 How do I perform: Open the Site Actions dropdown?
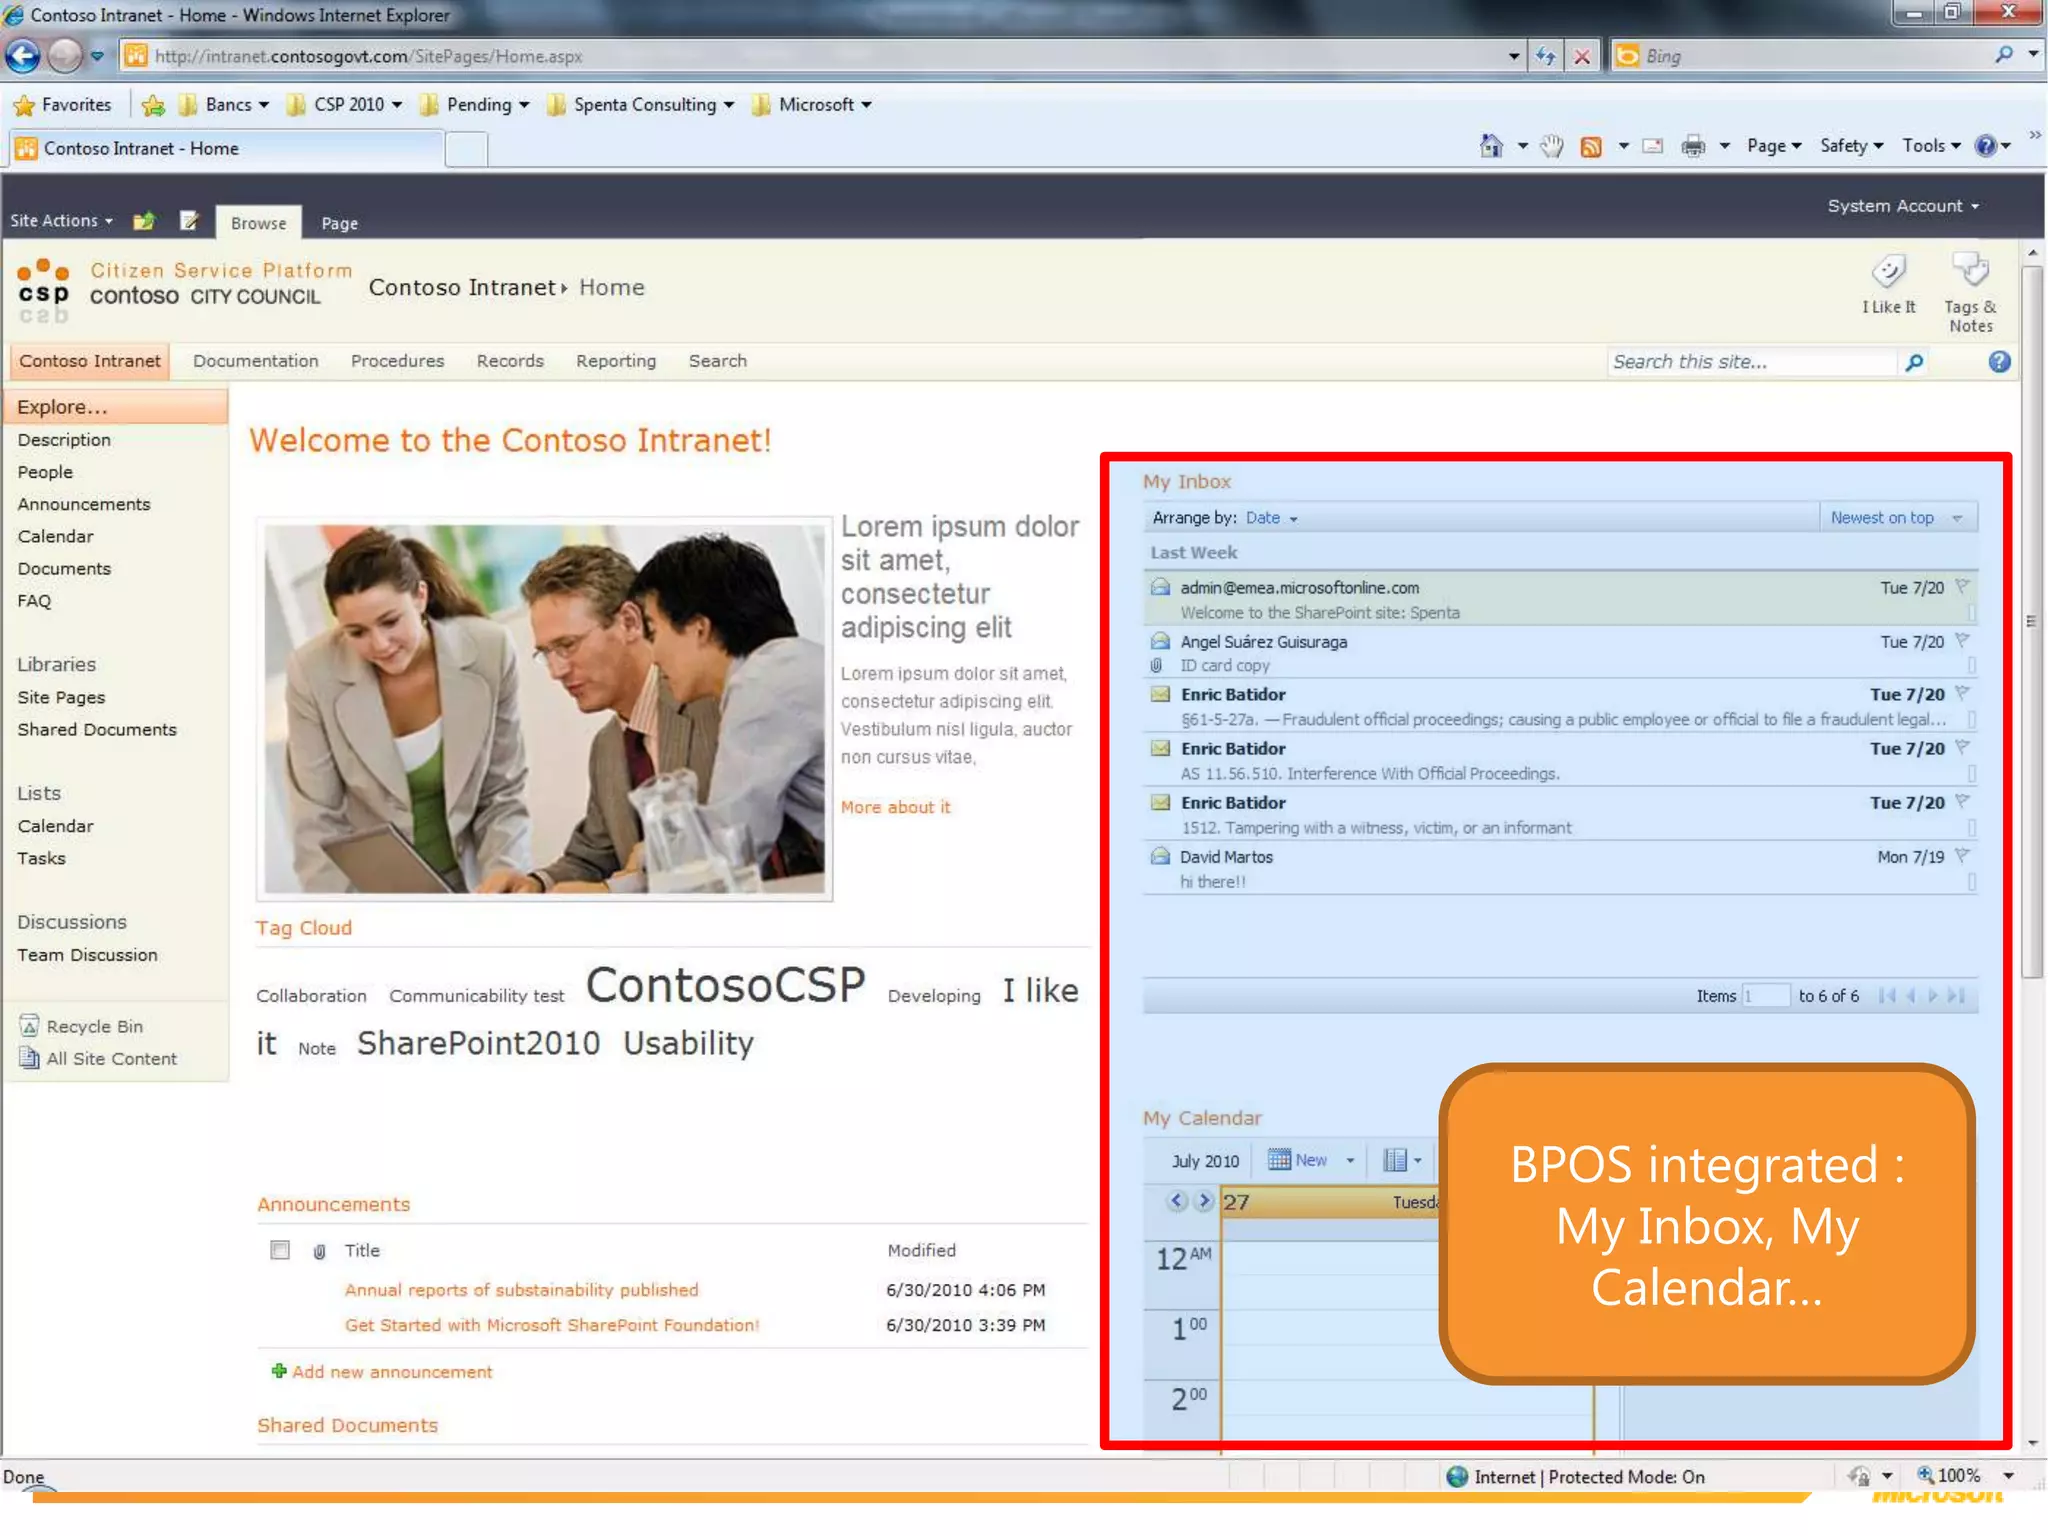(62, 221)
